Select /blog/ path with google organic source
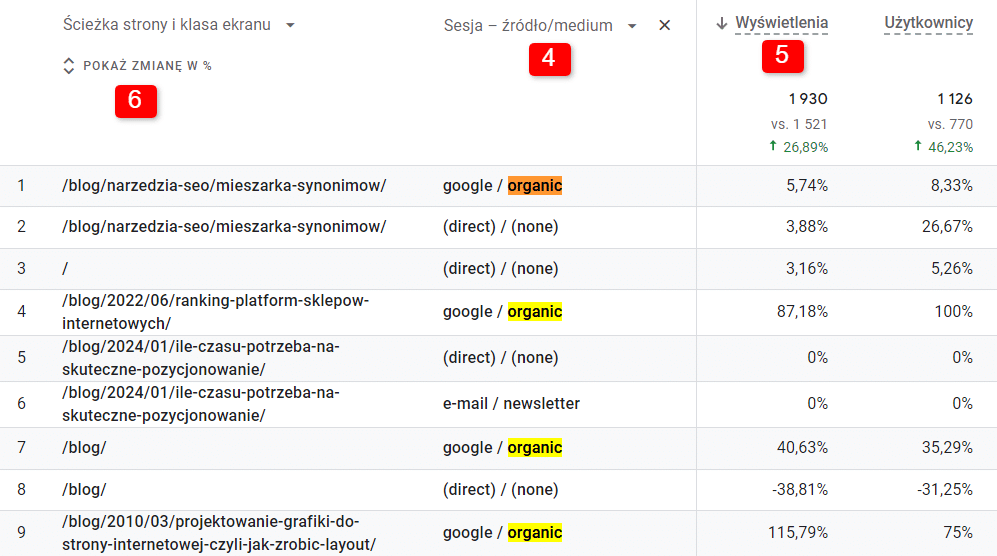Viewport: 997px width, 556px height. click(84, 448)
